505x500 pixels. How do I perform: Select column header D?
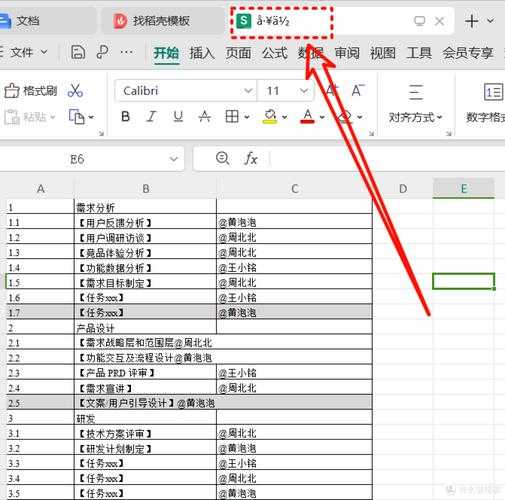403,189
